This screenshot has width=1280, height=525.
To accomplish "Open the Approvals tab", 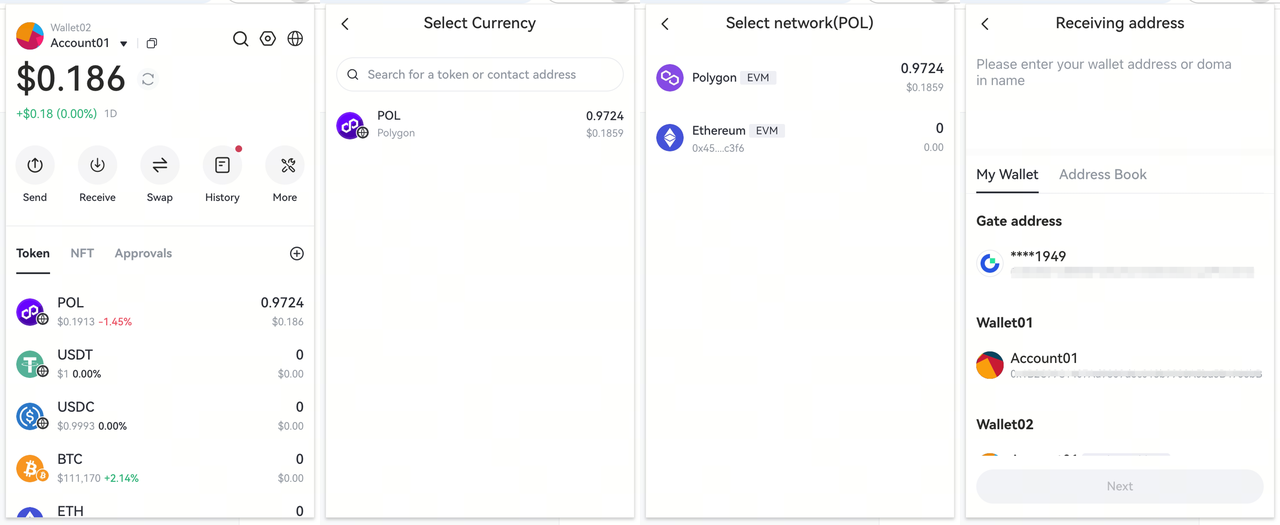I will pos(143,254).
